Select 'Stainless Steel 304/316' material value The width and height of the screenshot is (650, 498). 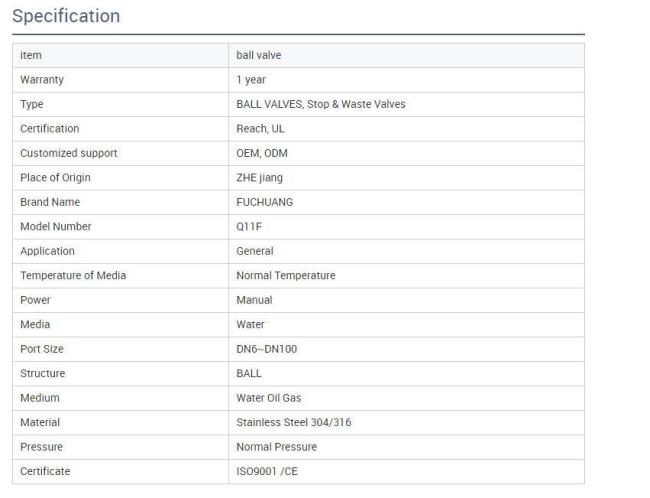pyautogui.click(x=293, y=422)
